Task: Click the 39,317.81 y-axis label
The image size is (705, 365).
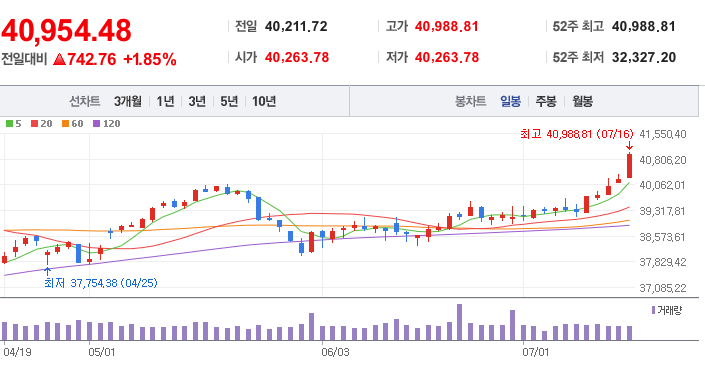Action: click(x=663, y=211)
